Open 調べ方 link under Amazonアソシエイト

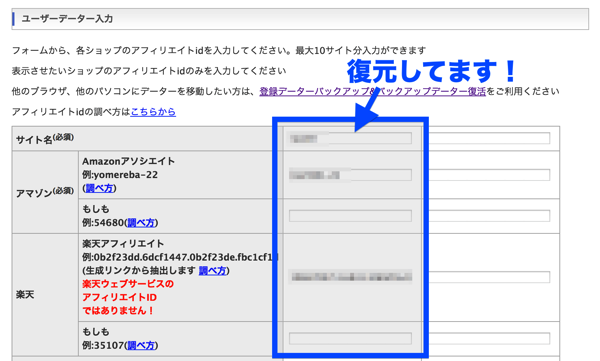click(x=99, y=188)
